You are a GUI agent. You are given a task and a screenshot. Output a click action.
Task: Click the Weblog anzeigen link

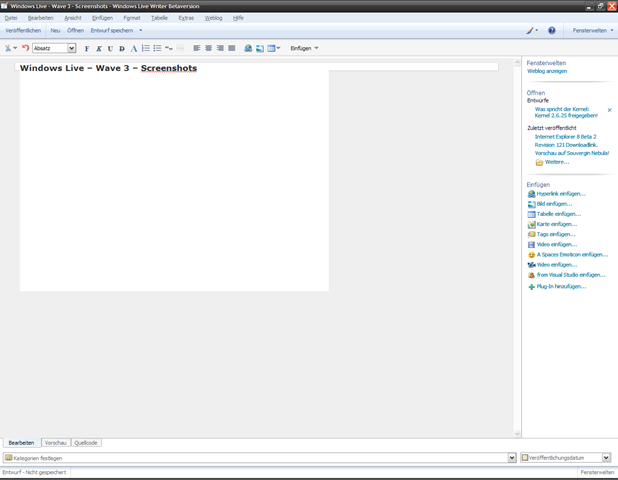coord(547,71)
